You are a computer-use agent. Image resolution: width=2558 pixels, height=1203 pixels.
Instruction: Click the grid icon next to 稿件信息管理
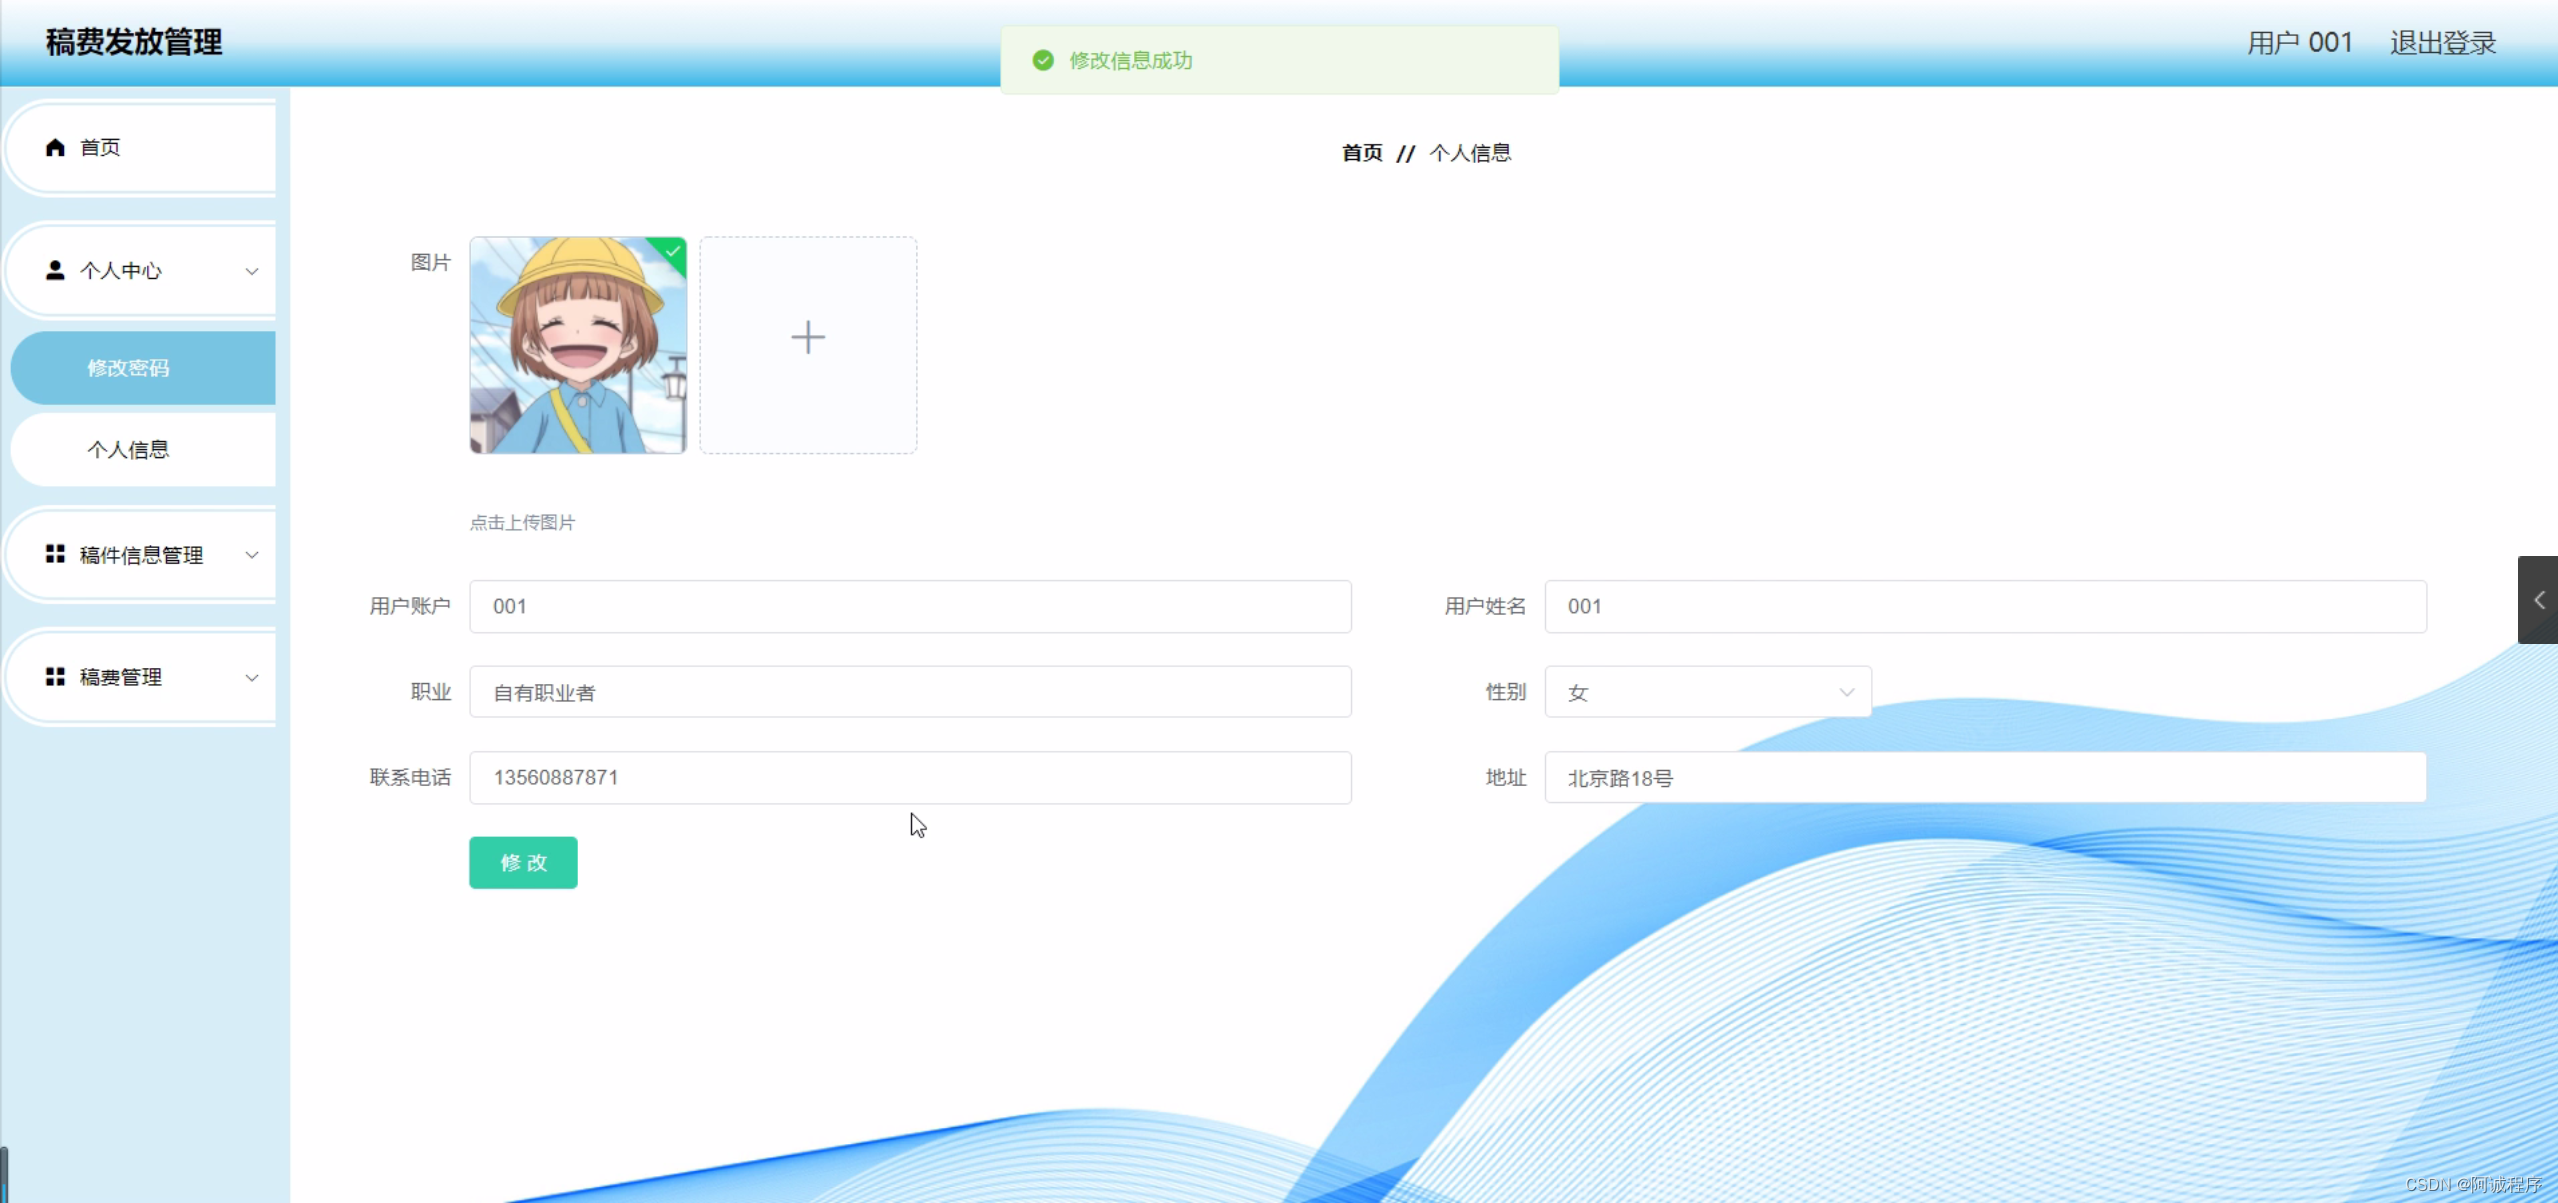(x=55, y=554)
